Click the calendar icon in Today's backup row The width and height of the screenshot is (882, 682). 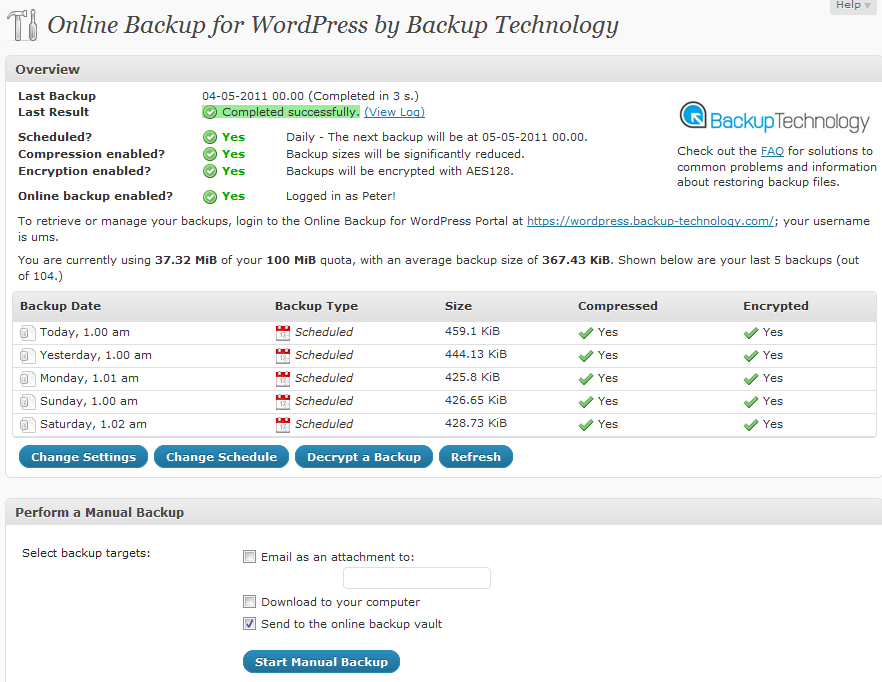tap(283, 333)
